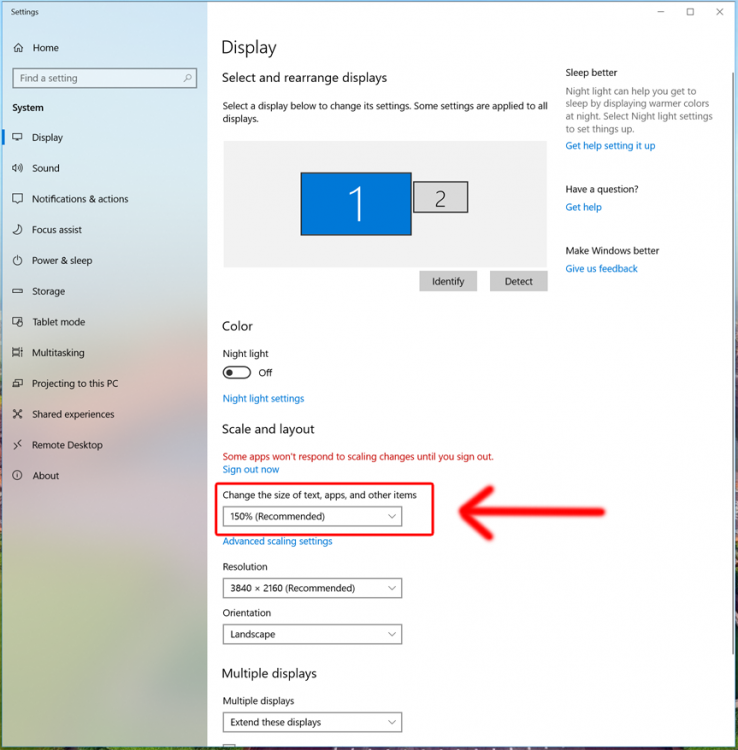Screen dimensions: 738x750
Task: Select display 2 in arrangement preview
Action: tap(441, 197)
